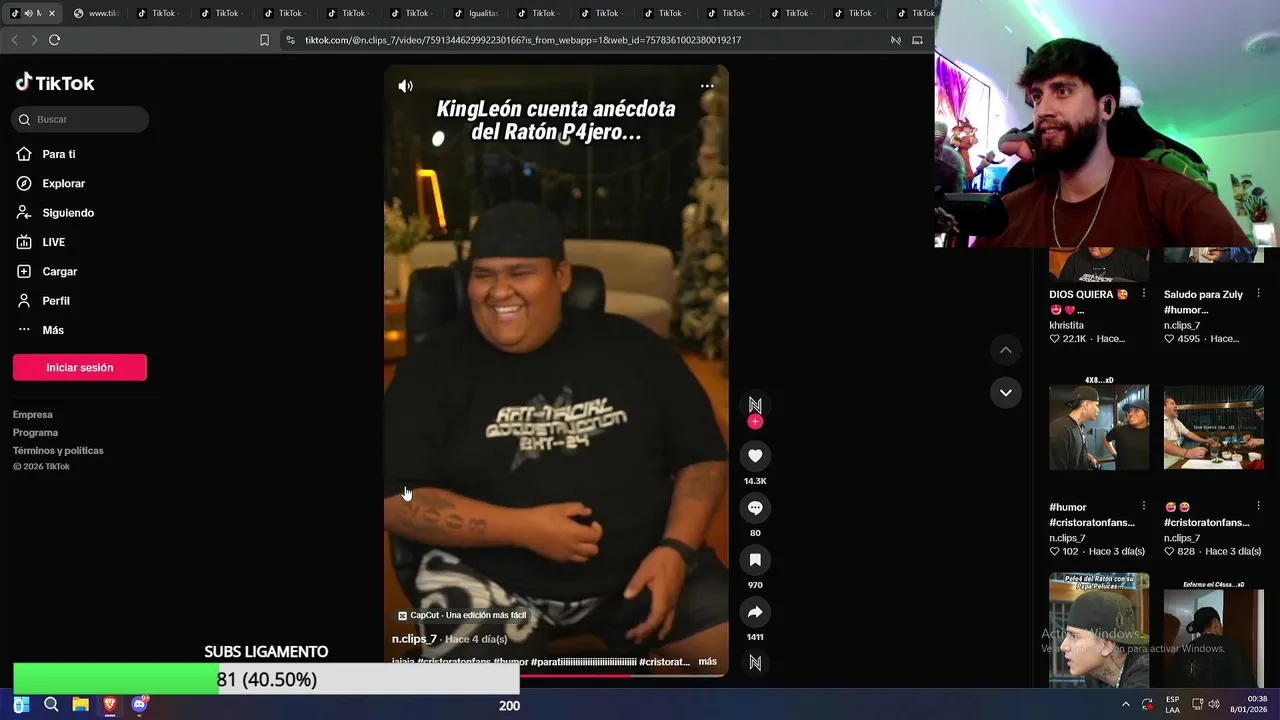Click the ESP LAA language indicator
The height and width of the screenshot is (720, 1280).
[1173, 705]
